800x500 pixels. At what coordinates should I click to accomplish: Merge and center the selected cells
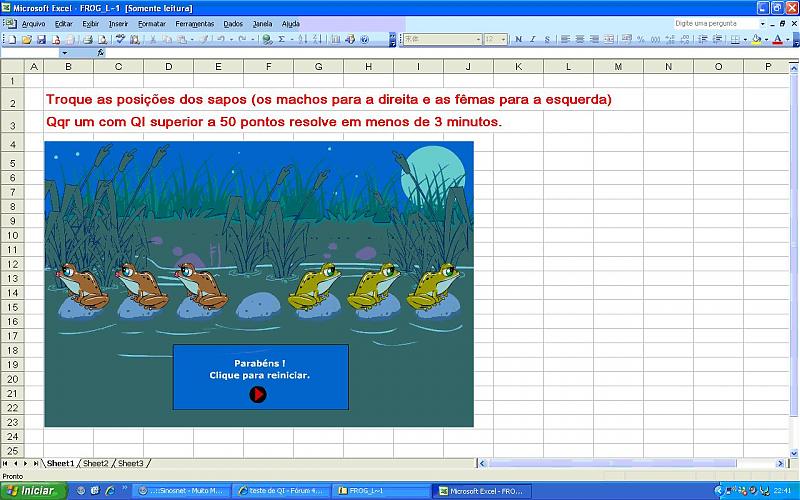tap(609, 39)
